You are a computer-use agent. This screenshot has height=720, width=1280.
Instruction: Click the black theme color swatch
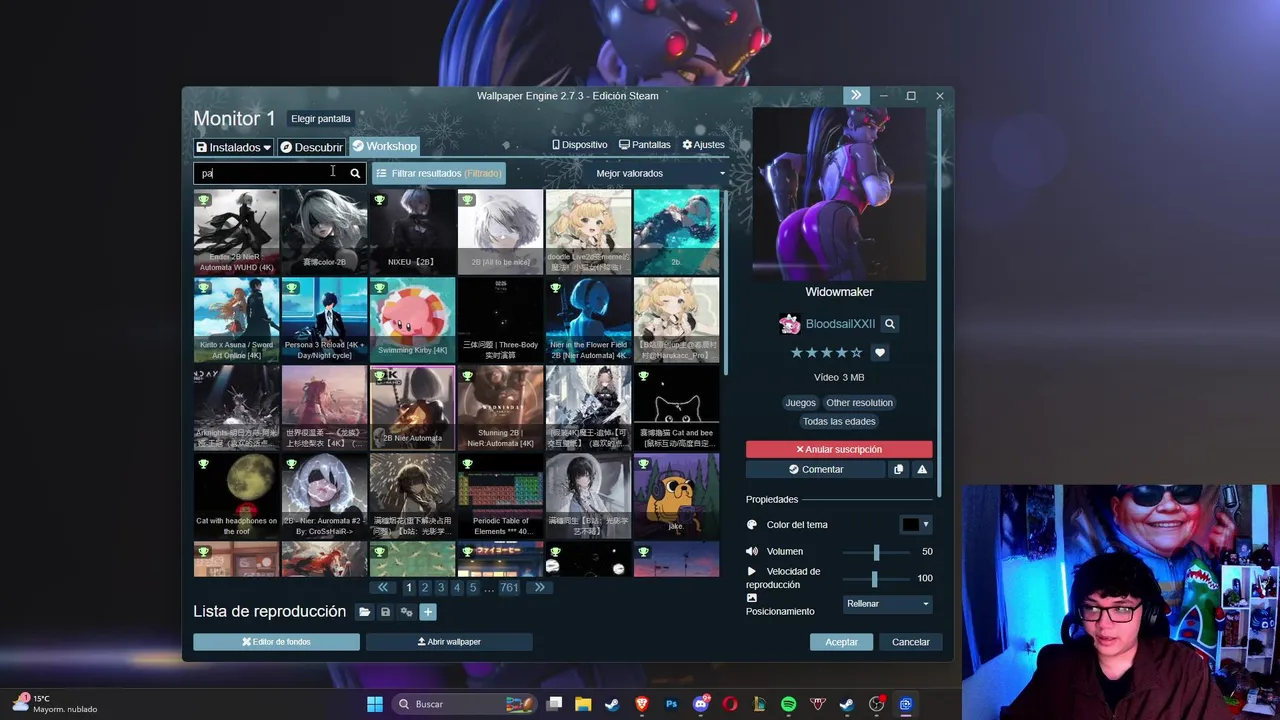click(x=910, y=524)
